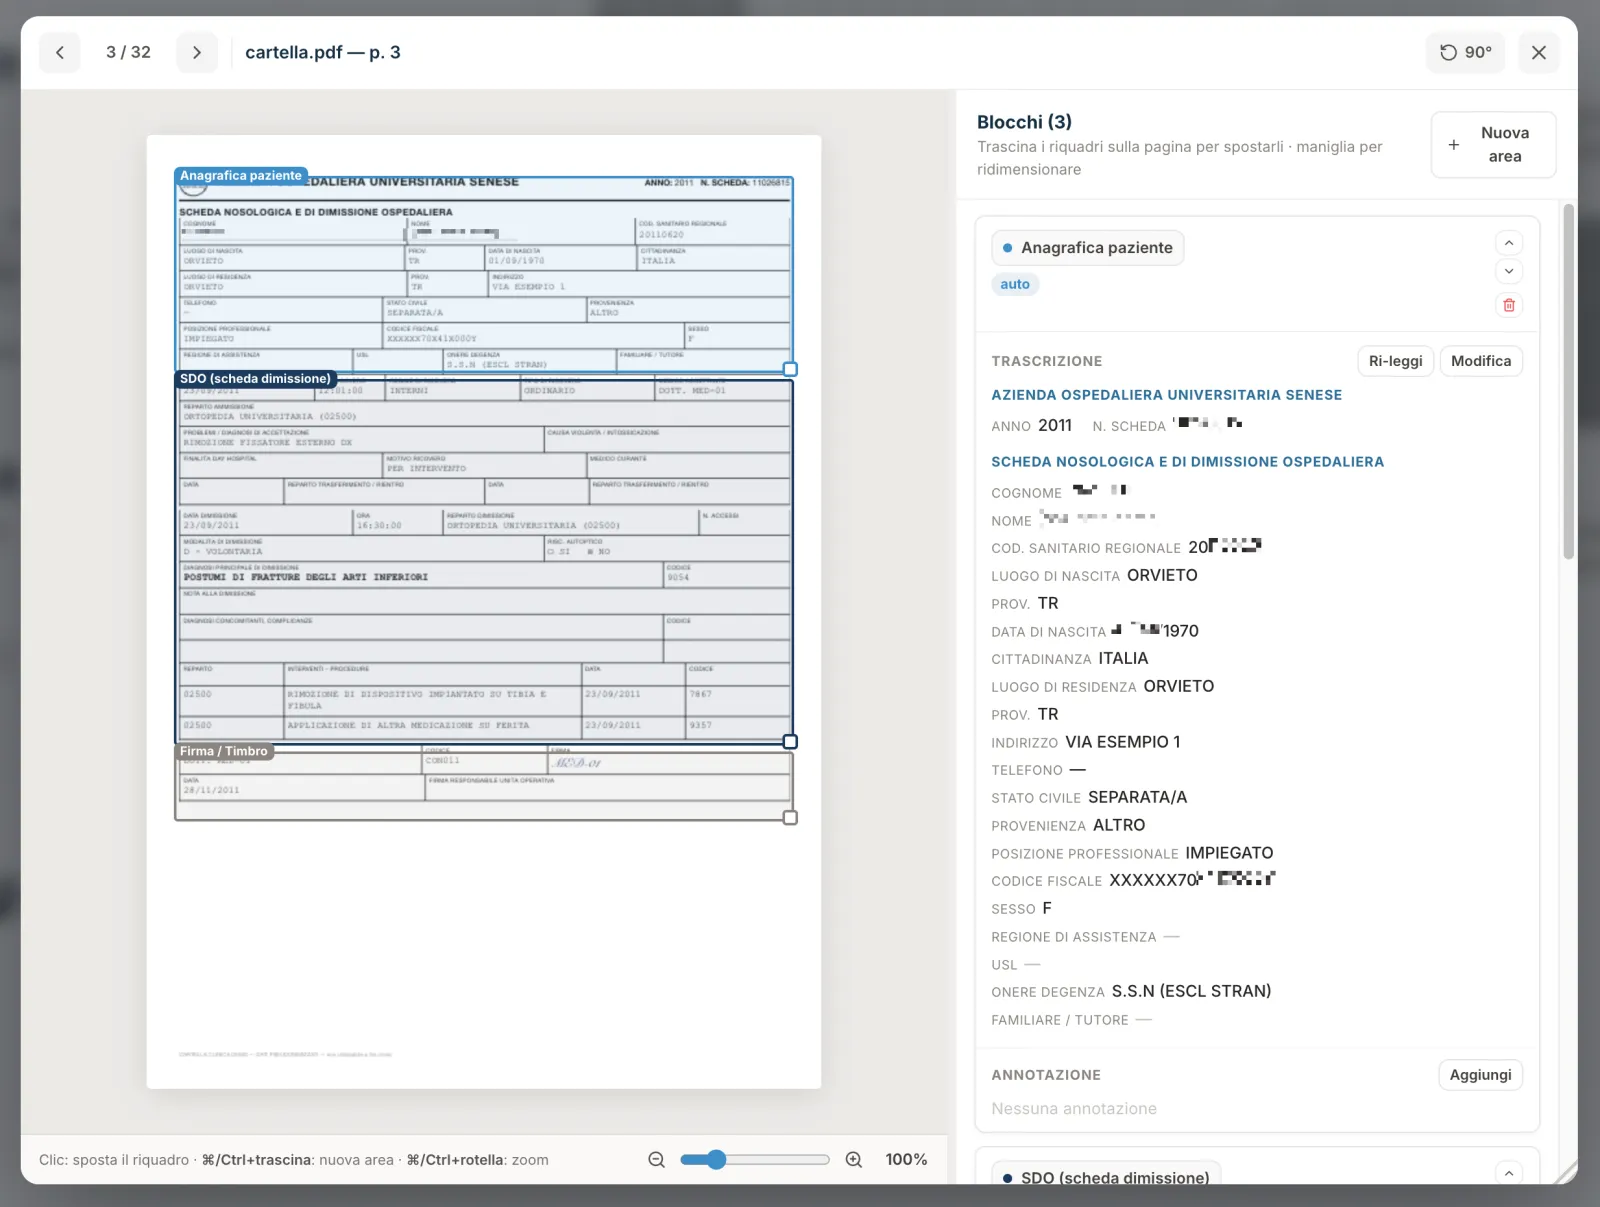
Task: Click Nuova area button
Action: 1493,145
